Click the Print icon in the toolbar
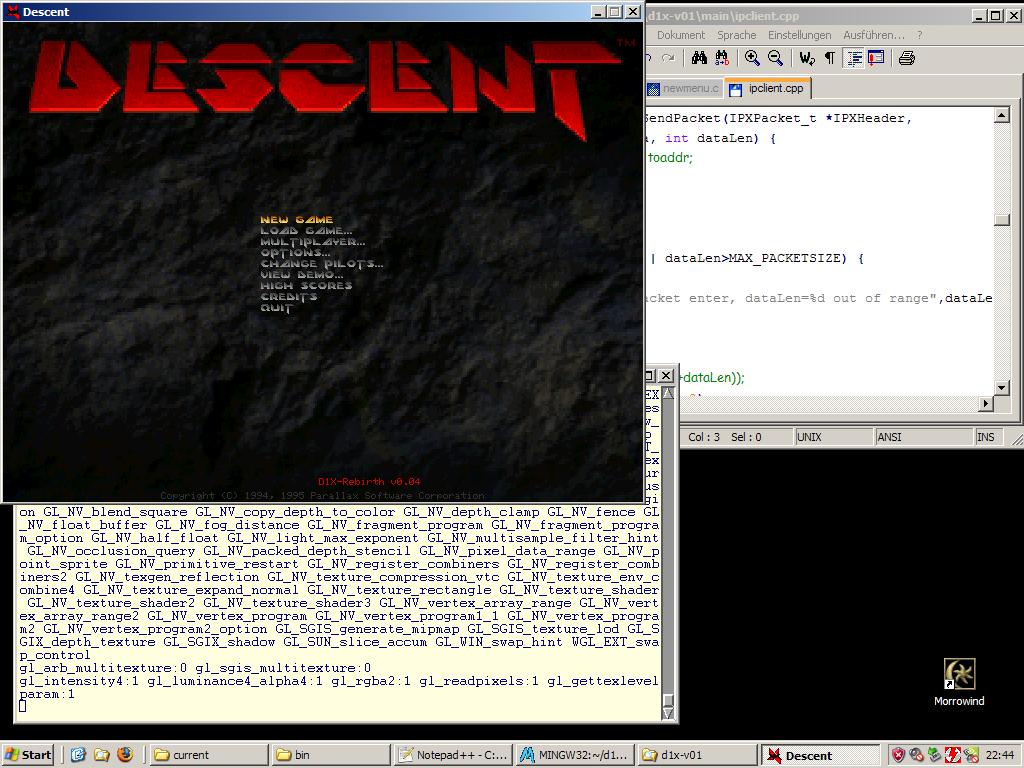 click(906, 58)
